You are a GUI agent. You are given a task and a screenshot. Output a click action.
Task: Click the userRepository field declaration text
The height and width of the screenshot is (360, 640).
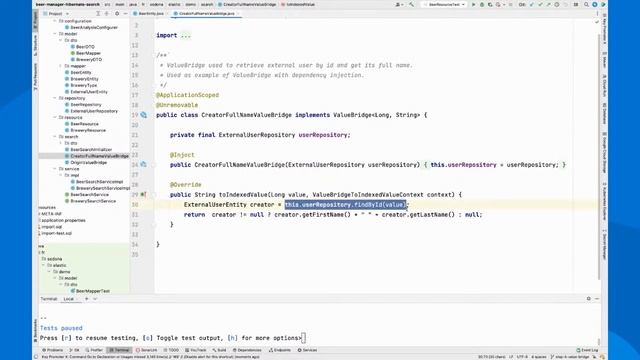324,135
